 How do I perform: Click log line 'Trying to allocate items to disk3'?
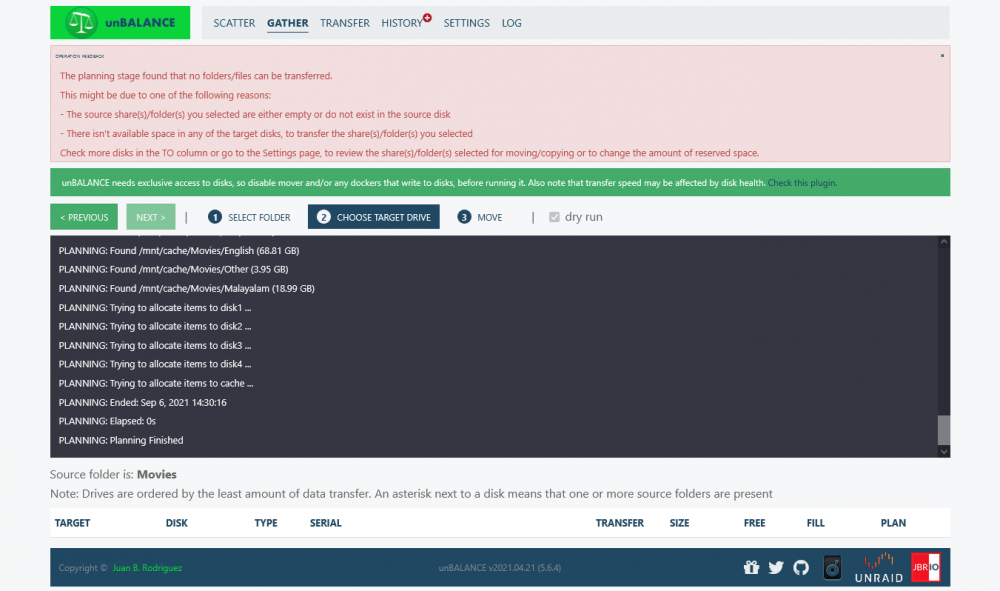[155, 345]
